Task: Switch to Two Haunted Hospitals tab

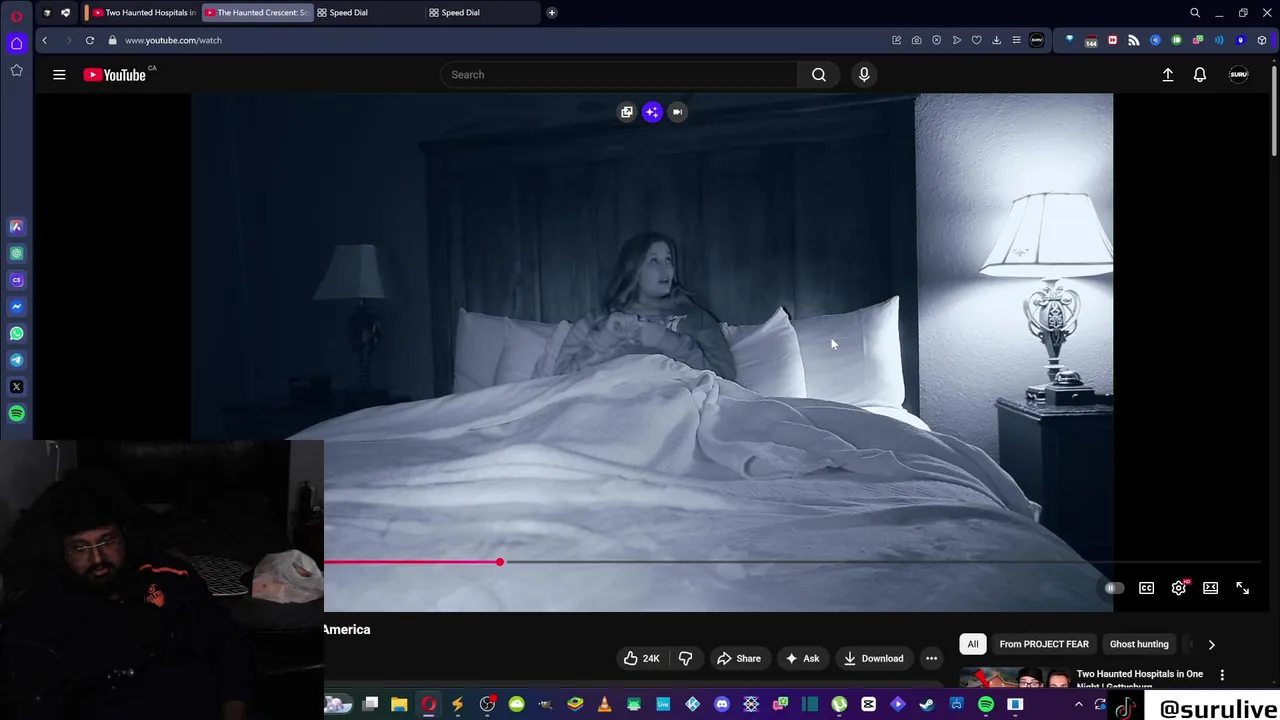Action: click(x=142, y=12)
